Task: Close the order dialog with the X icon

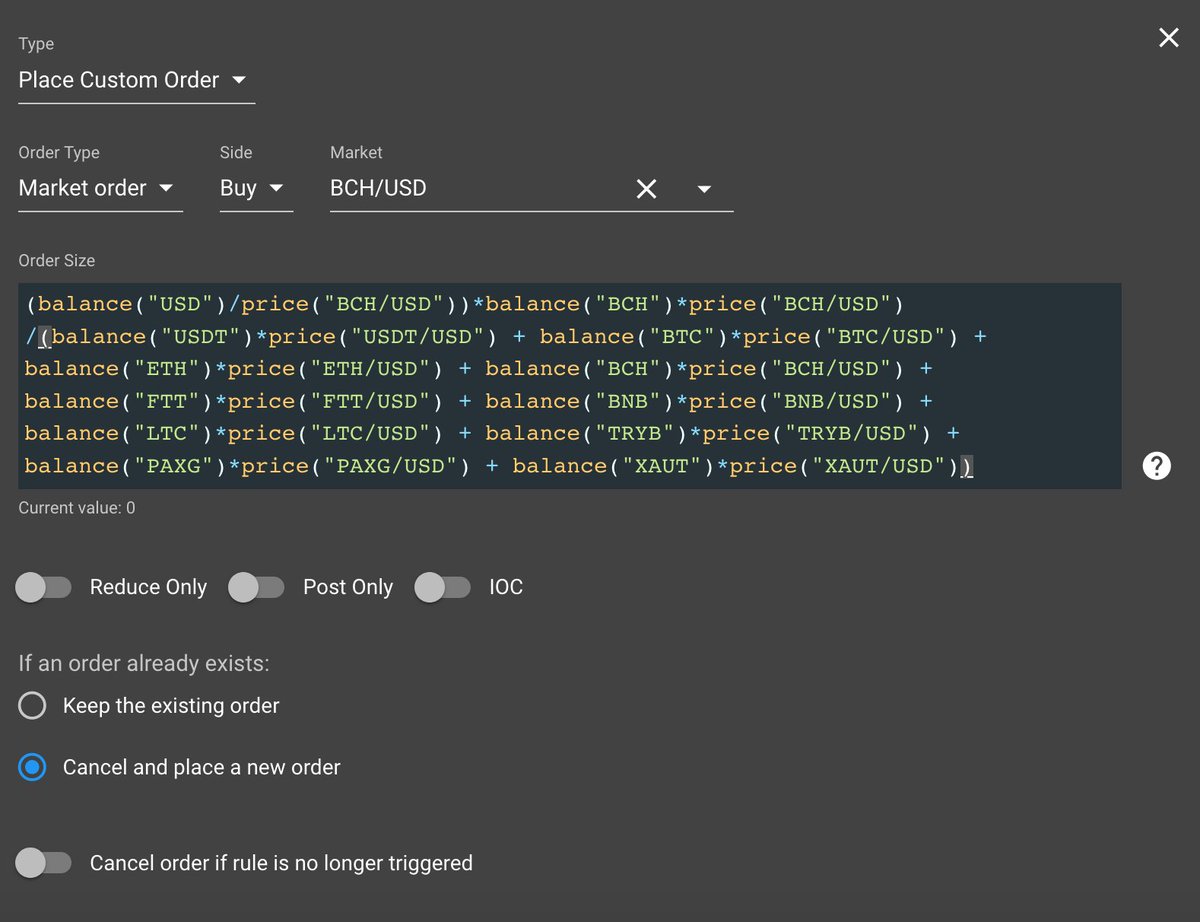Action: 1168,38
